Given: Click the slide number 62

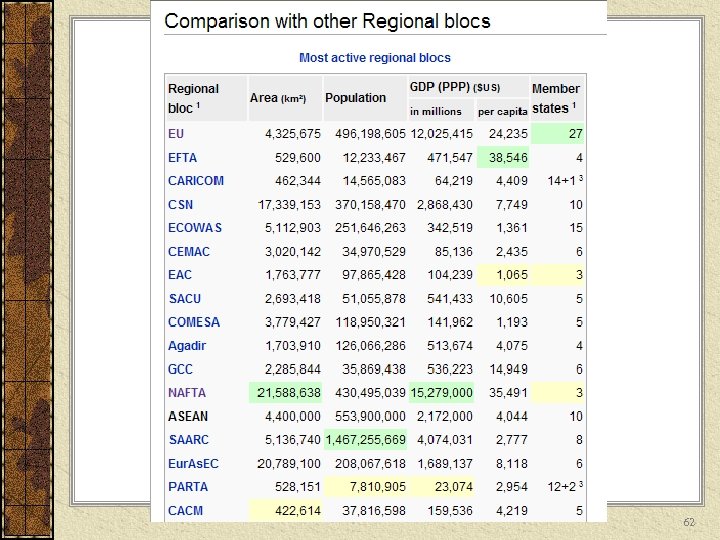Looking at the screenshot, I should pyautogui.click(x=689, y=523).
